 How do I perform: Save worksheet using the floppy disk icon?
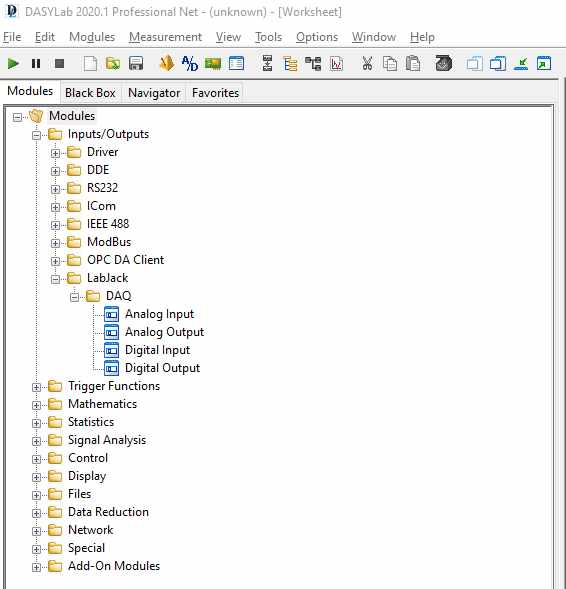136,63
